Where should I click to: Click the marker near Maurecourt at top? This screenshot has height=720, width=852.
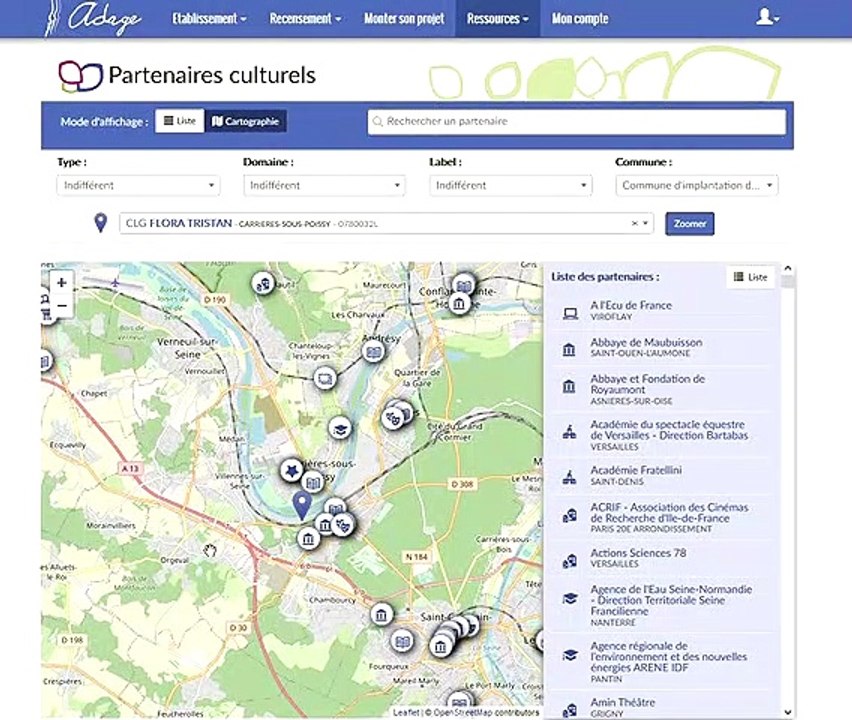click(x=264, y=283)
